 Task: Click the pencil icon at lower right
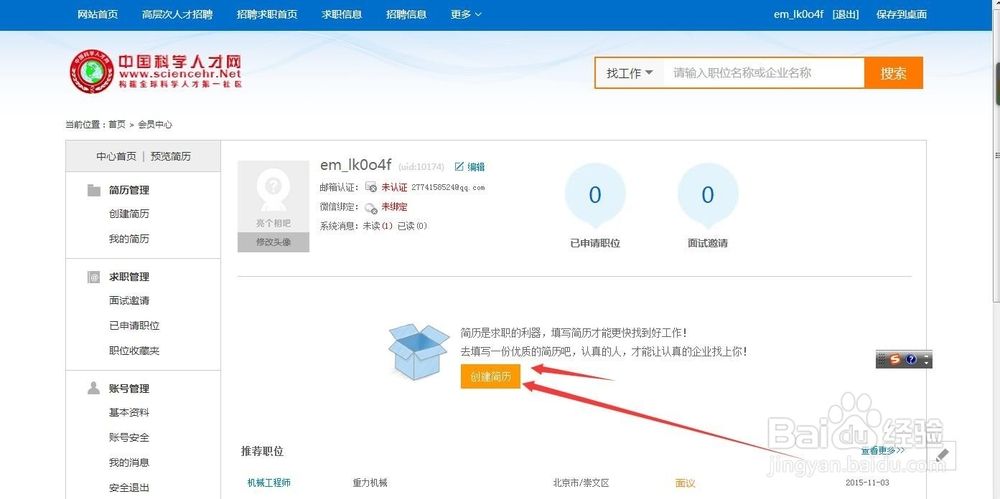coord(943,454)
